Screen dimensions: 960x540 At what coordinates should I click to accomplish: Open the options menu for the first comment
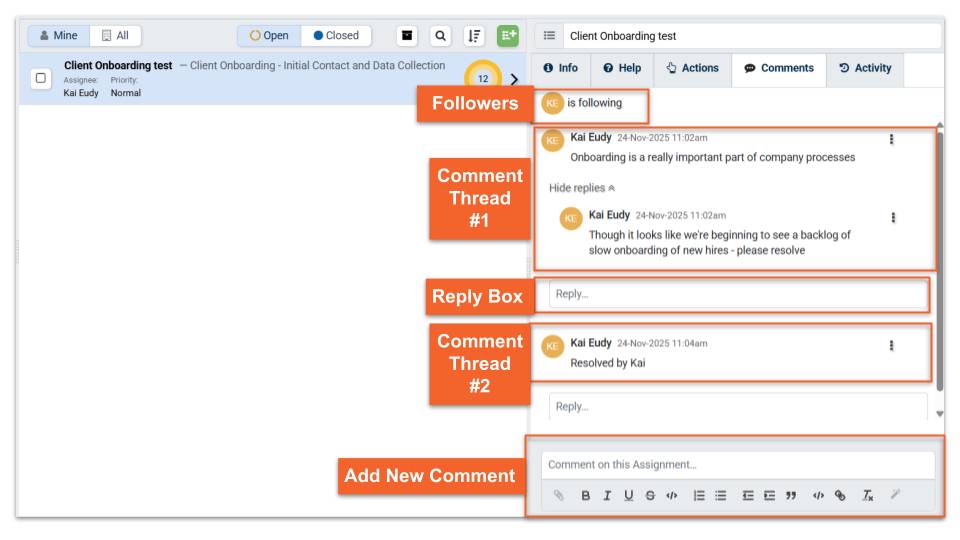(892, 140)
